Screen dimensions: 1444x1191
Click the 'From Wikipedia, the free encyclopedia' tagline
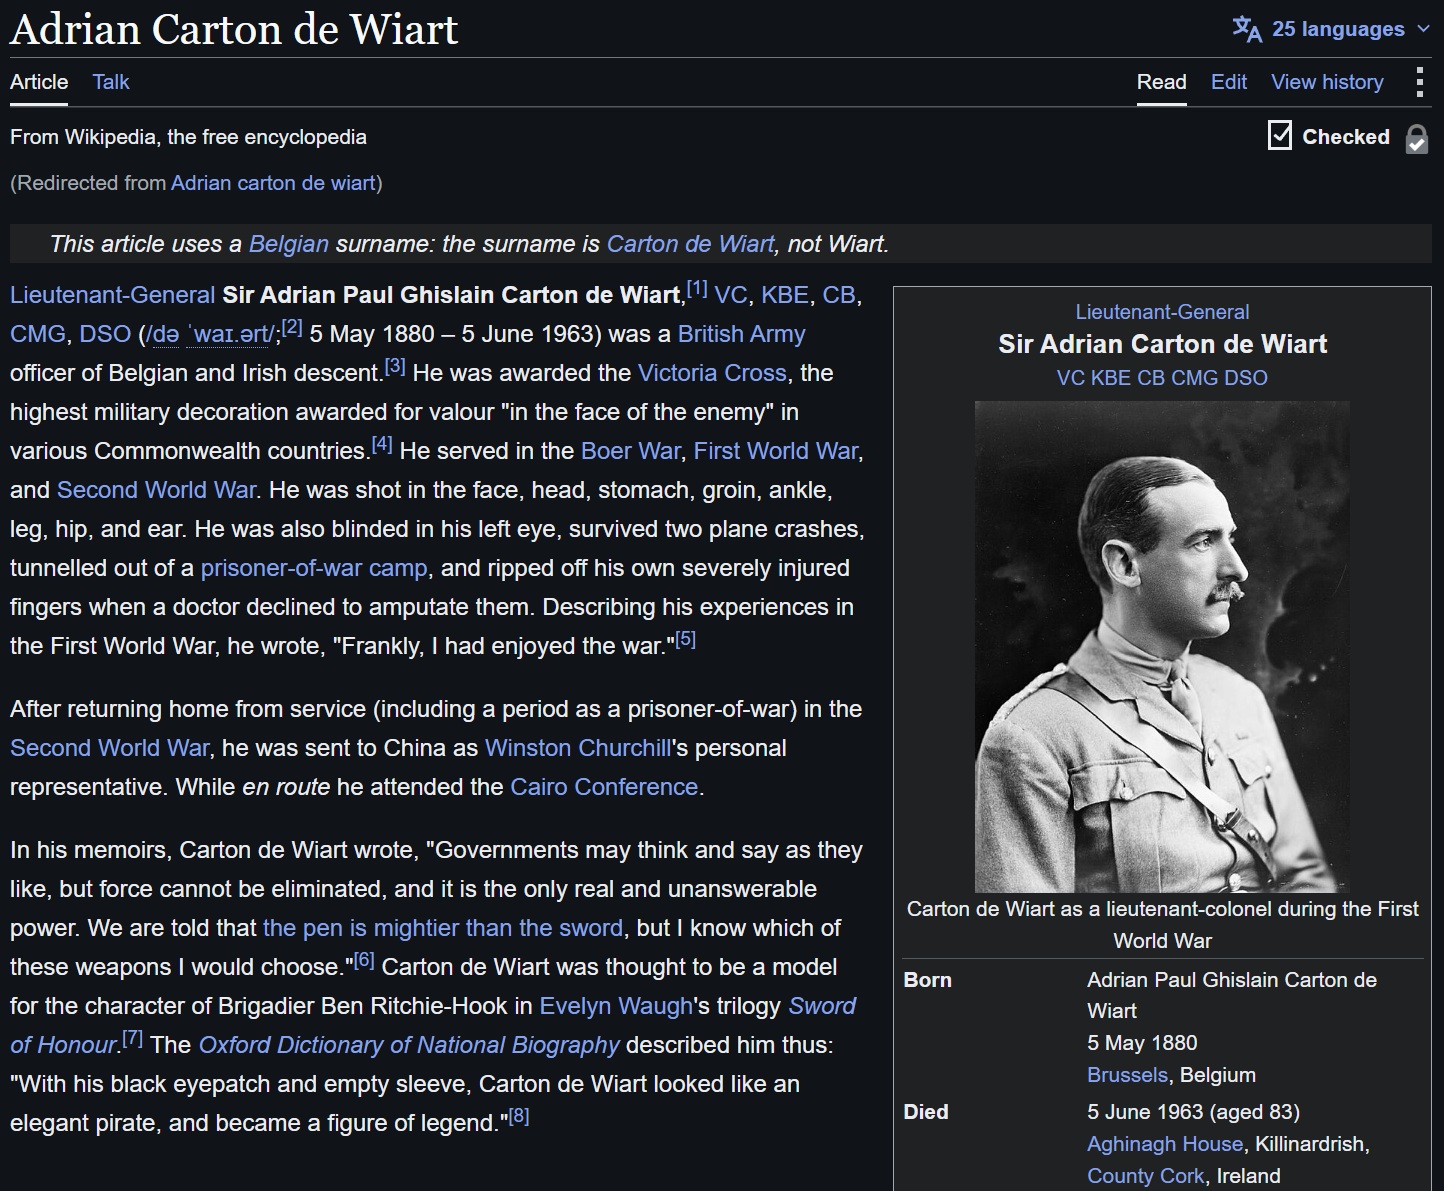tap(188, 137)
